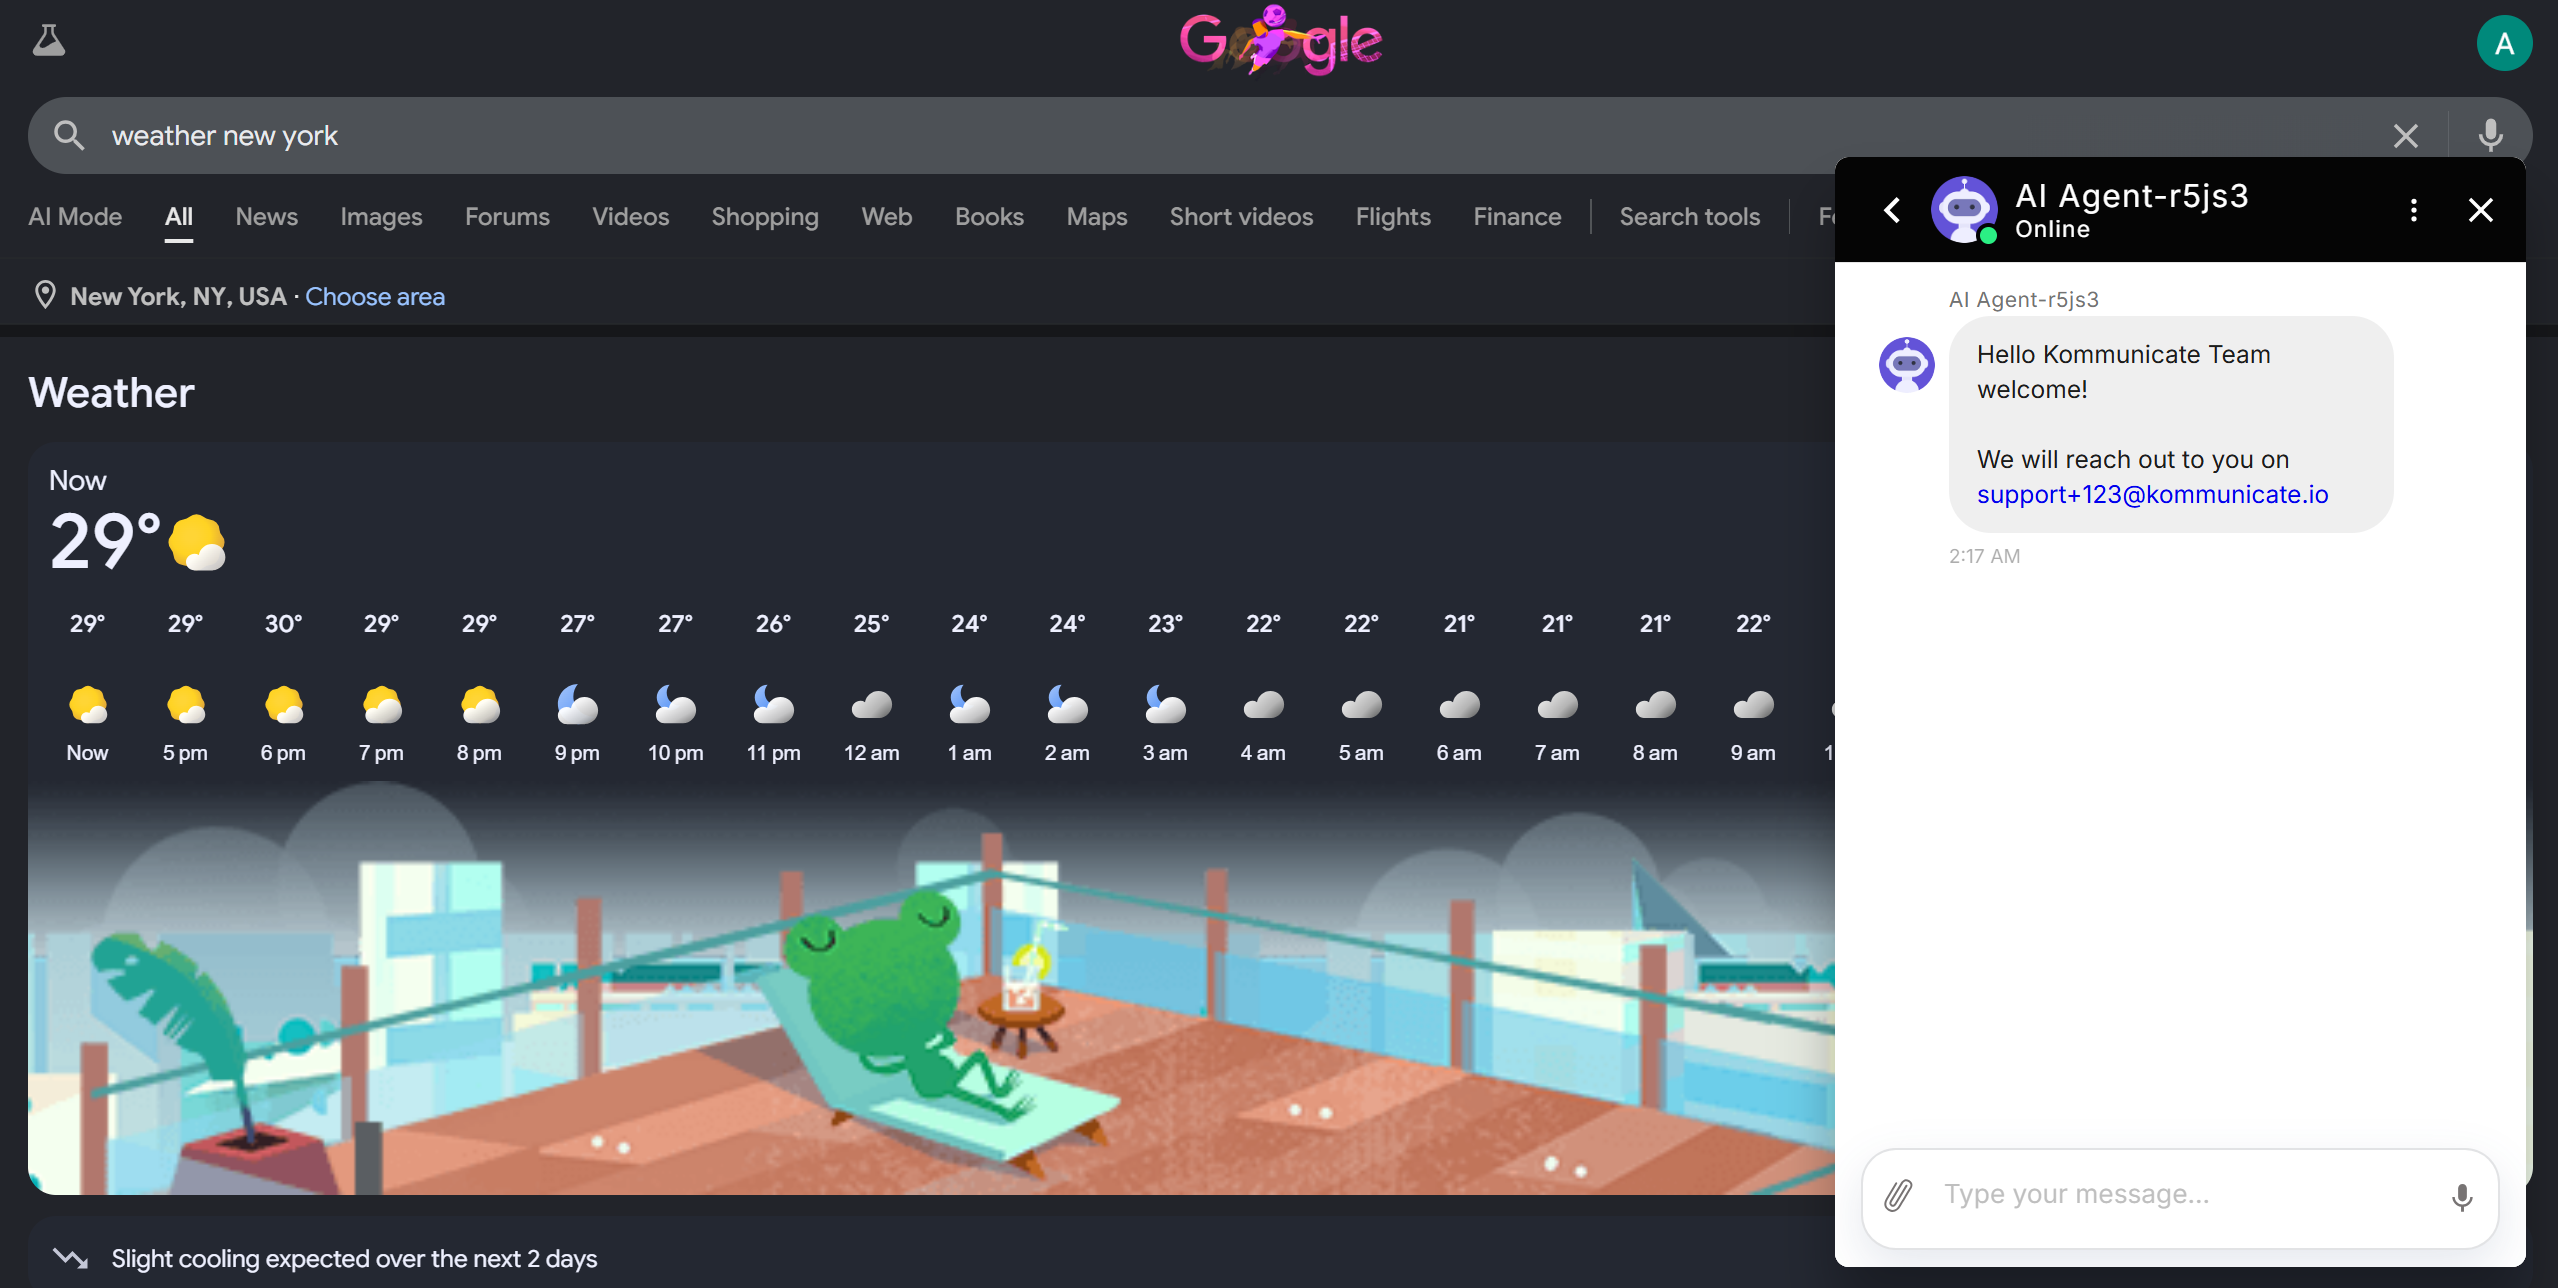Screen dimensions: 2558x1288
Task: Open Search Labs flask icon
Action: pos(48,41)
